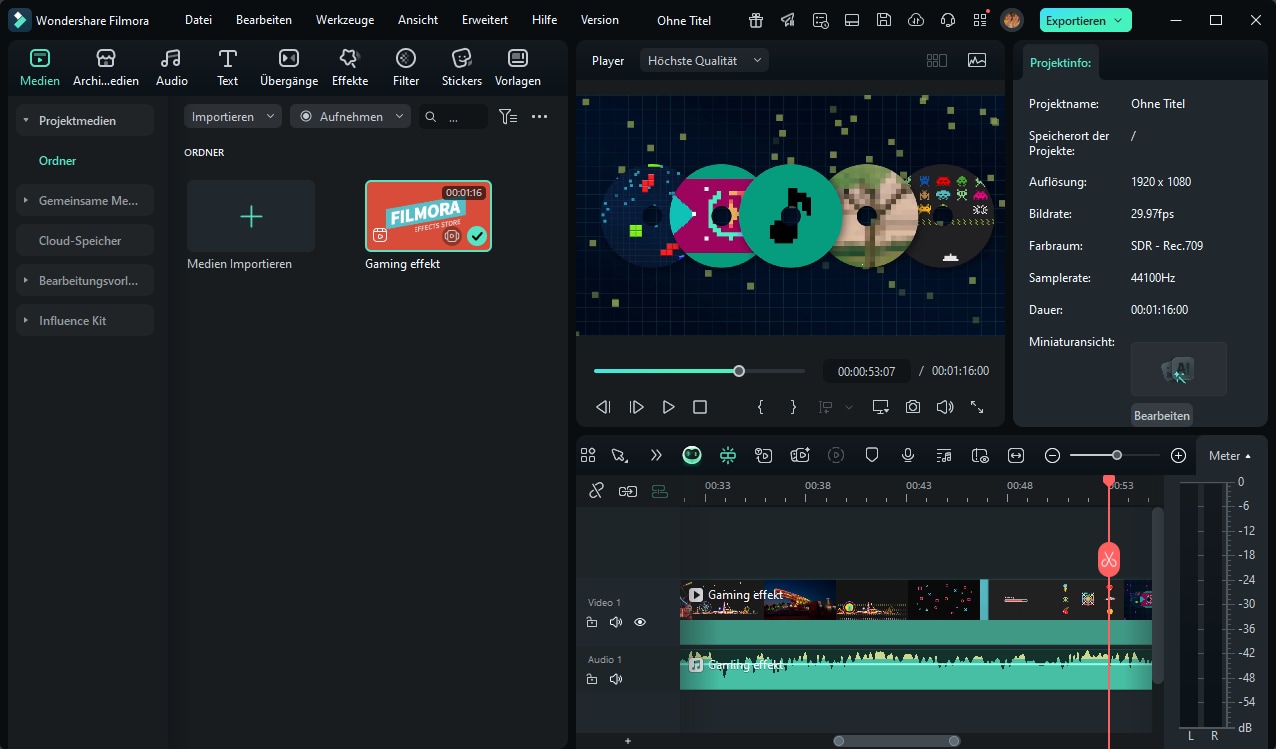Open the display settings monitor icon

[880, 407]
